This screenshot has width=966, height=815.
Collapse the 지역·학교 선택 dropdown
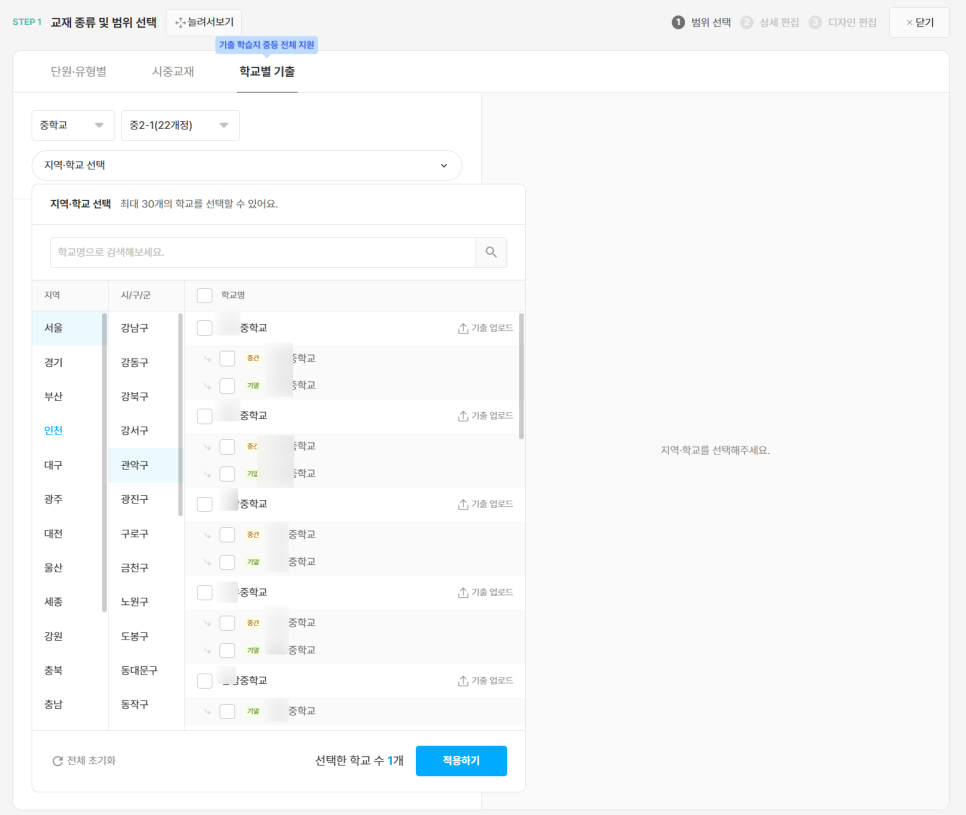pos(246,166)
